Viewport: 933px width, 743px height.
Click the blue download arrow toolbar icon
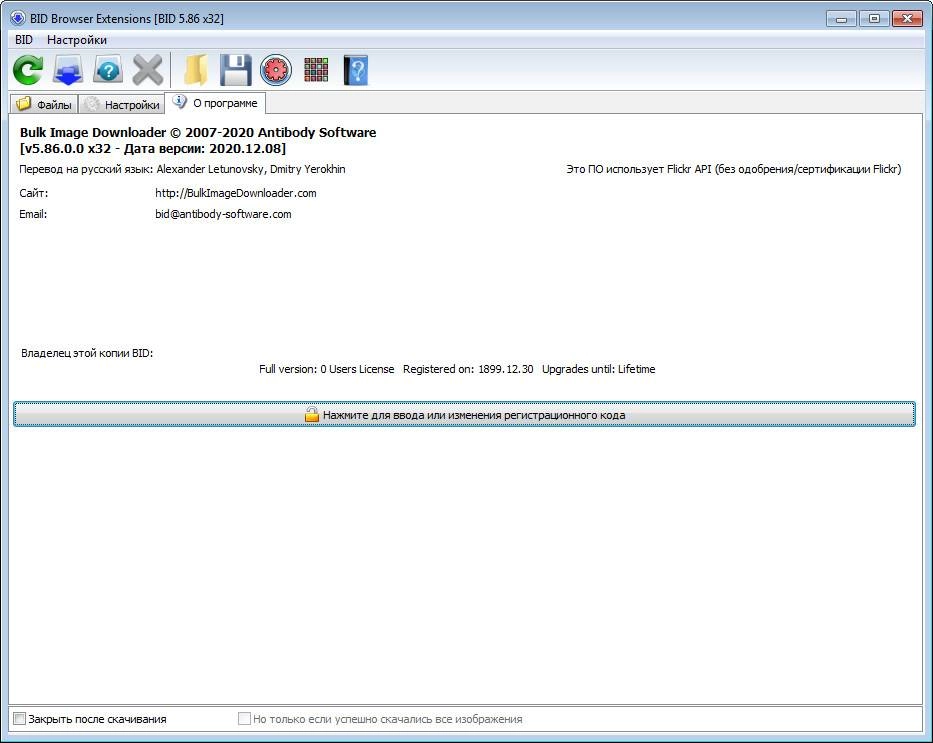coord(68,70)
